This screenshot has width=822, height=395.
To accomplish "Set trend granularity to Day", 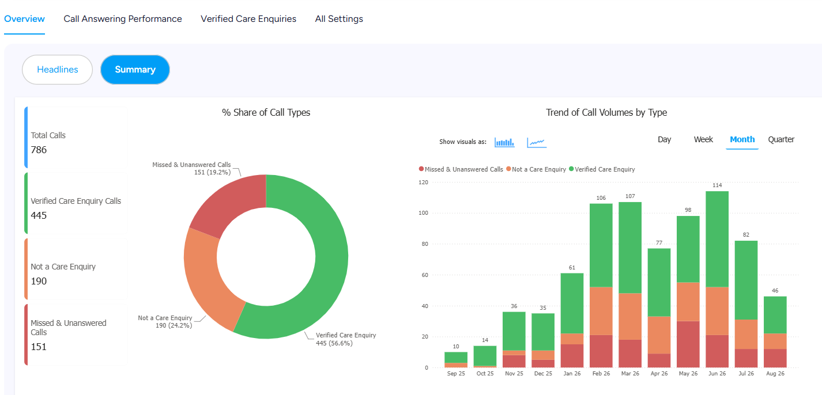I will (664, 140).
